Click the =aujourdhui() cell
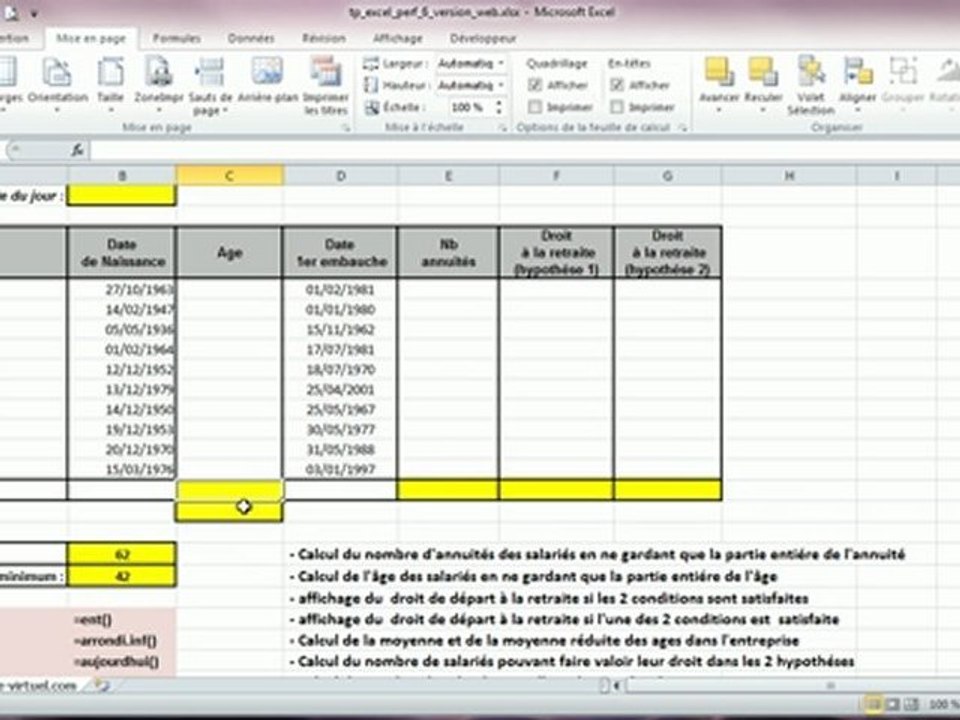This screenshot has width=960, height=720. tap(122, 662)
